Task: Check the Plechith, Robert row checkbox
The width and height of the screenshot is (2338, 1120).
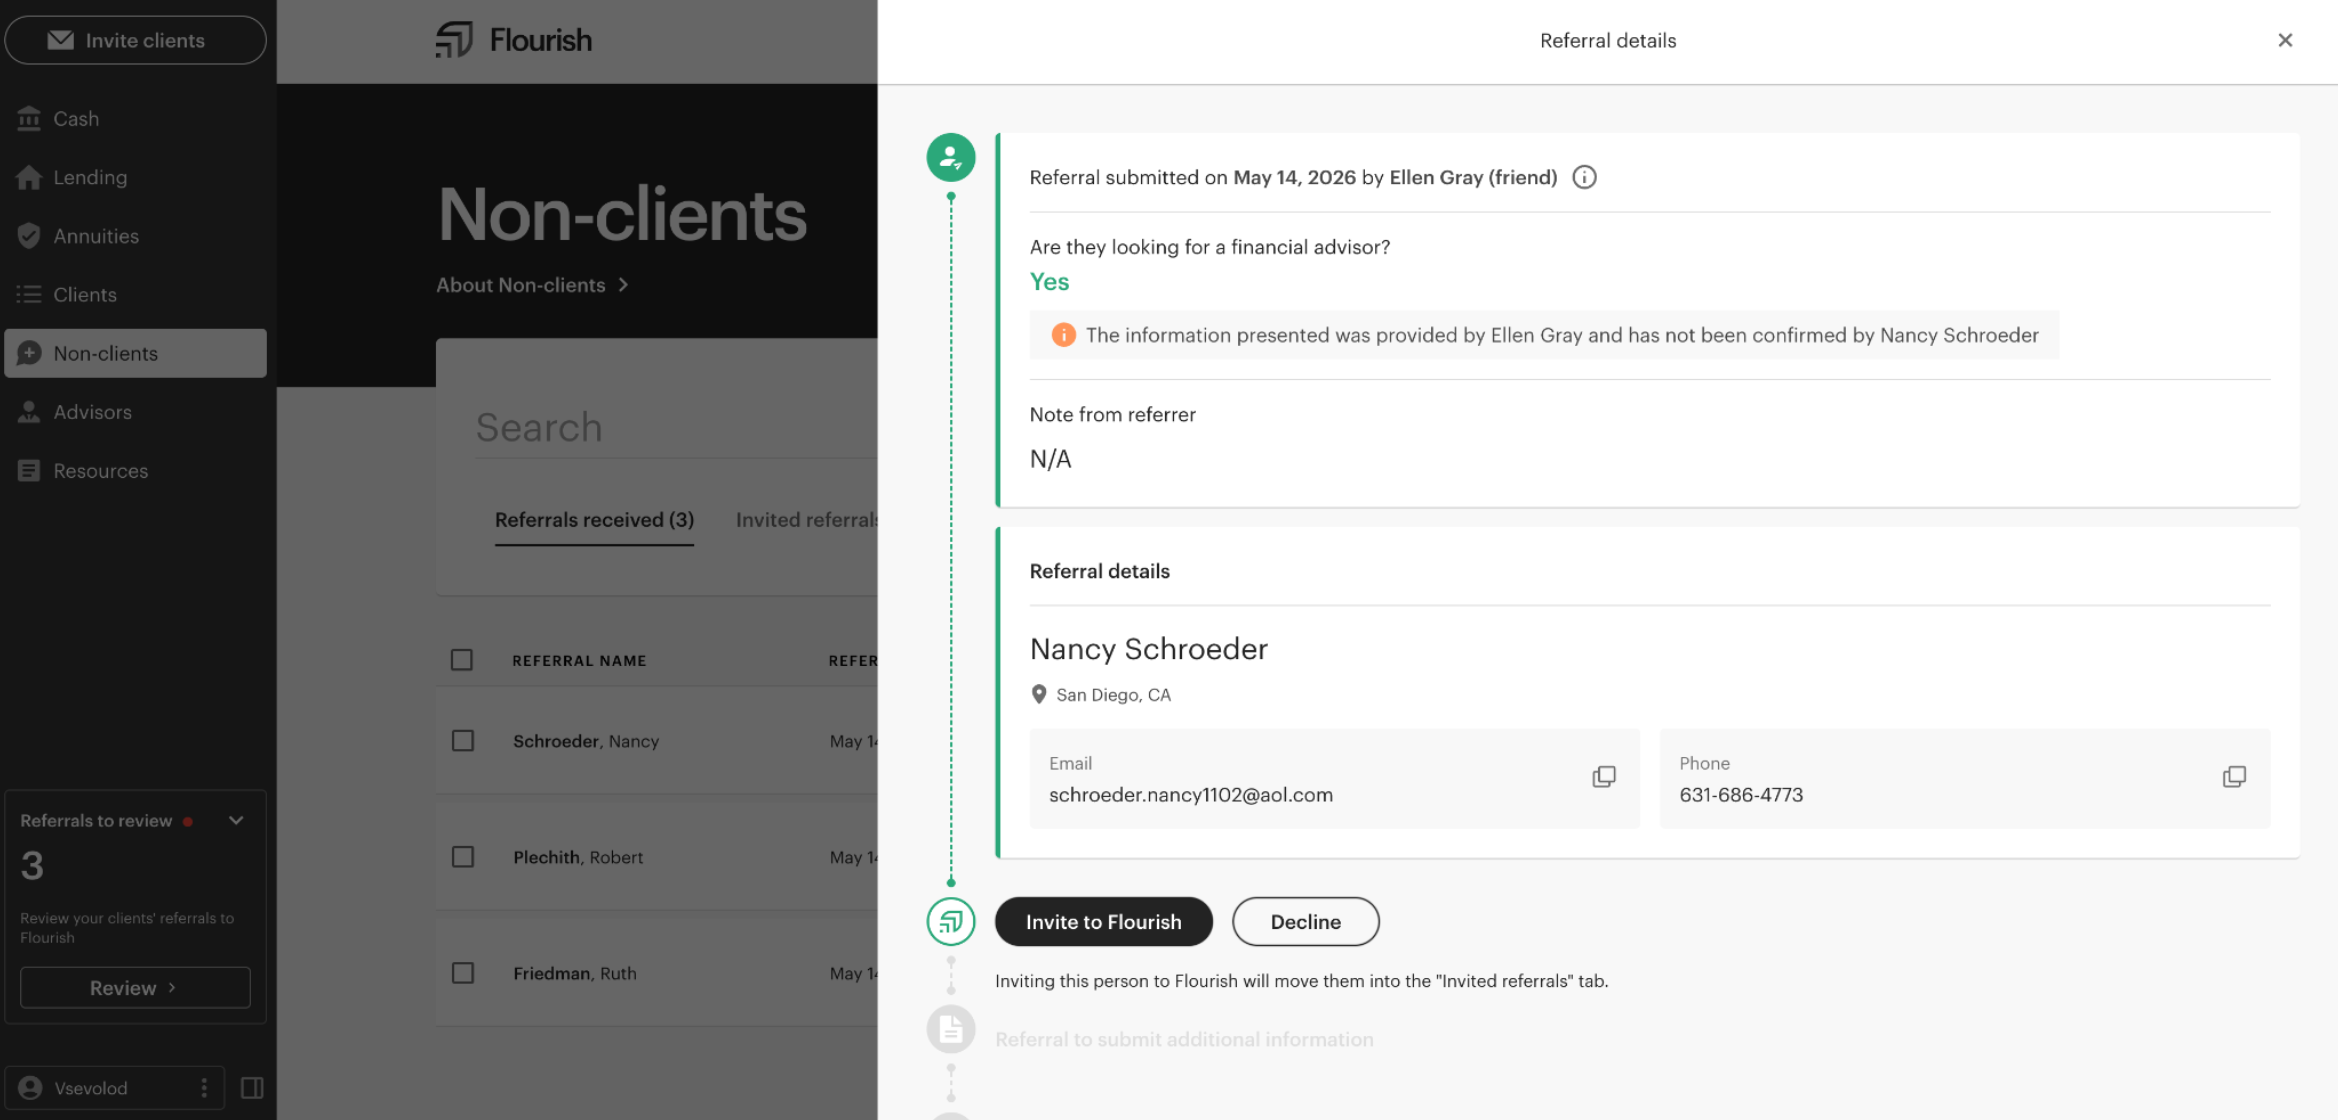Action: [x=462, y=857]
